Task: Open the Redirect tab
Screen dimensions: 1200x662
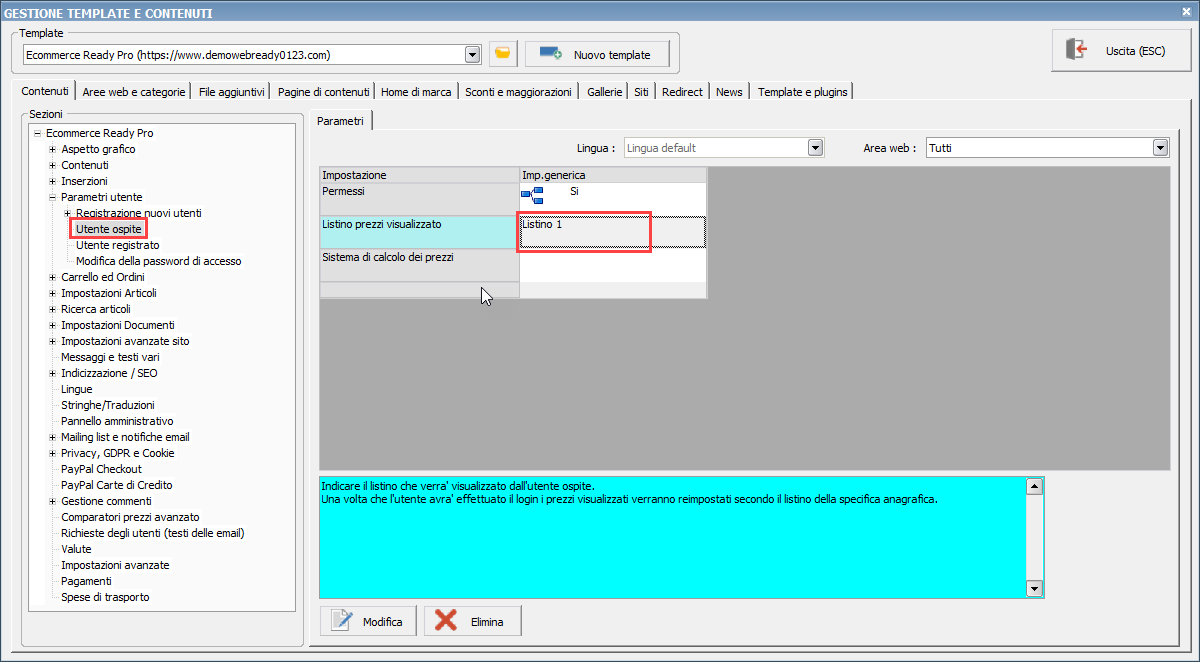Action: pos(682,92)
